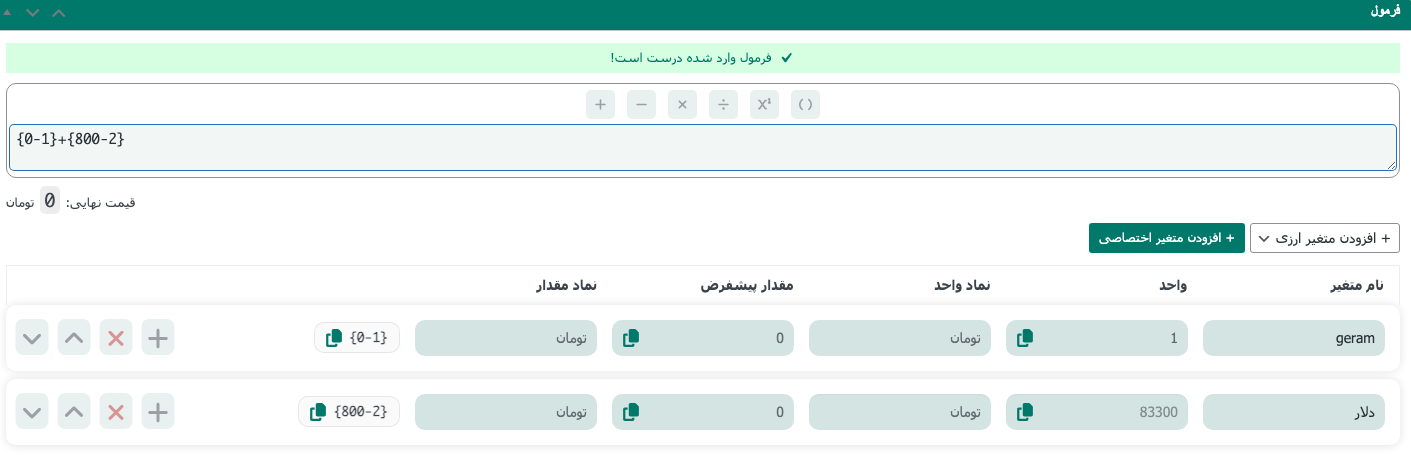Copy the default value of the geram row

pyautogui.click(x=631, y=338)
